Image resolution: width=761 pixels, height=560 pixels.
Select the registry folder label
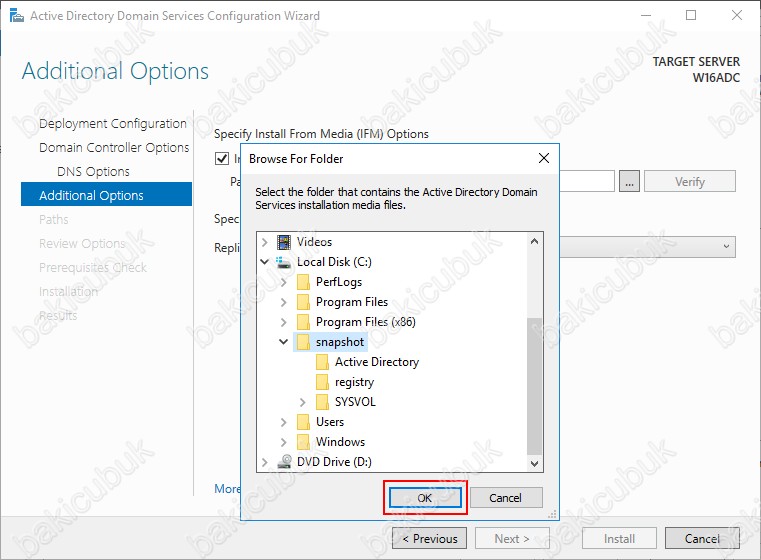click(354, 382)
